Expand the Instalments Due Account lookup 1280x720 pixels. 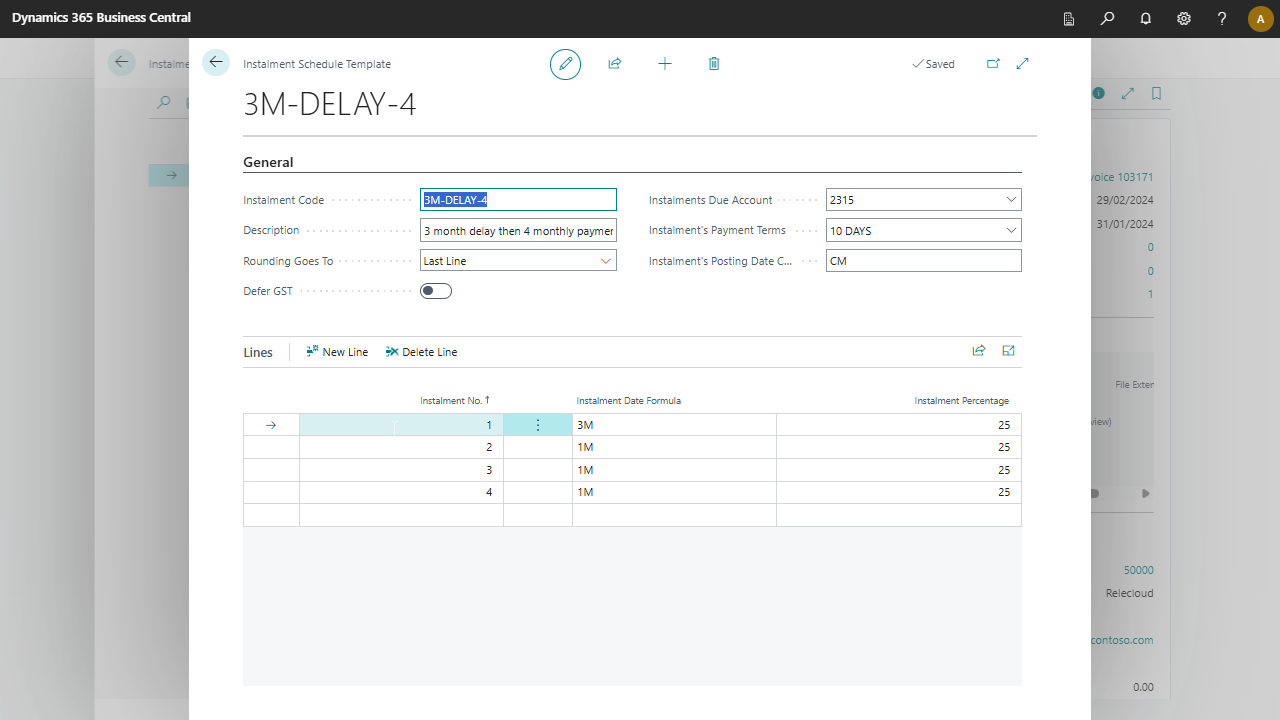1010,199
